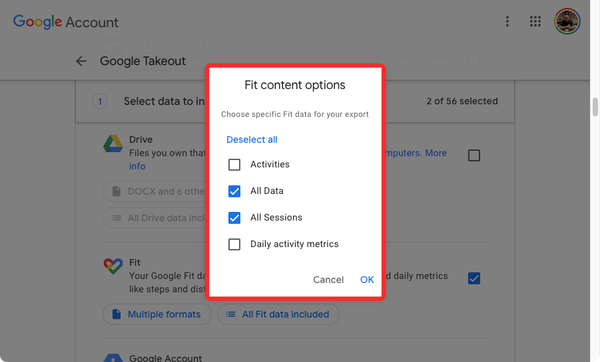Tick the Drive export checkbox

(474, 155)
